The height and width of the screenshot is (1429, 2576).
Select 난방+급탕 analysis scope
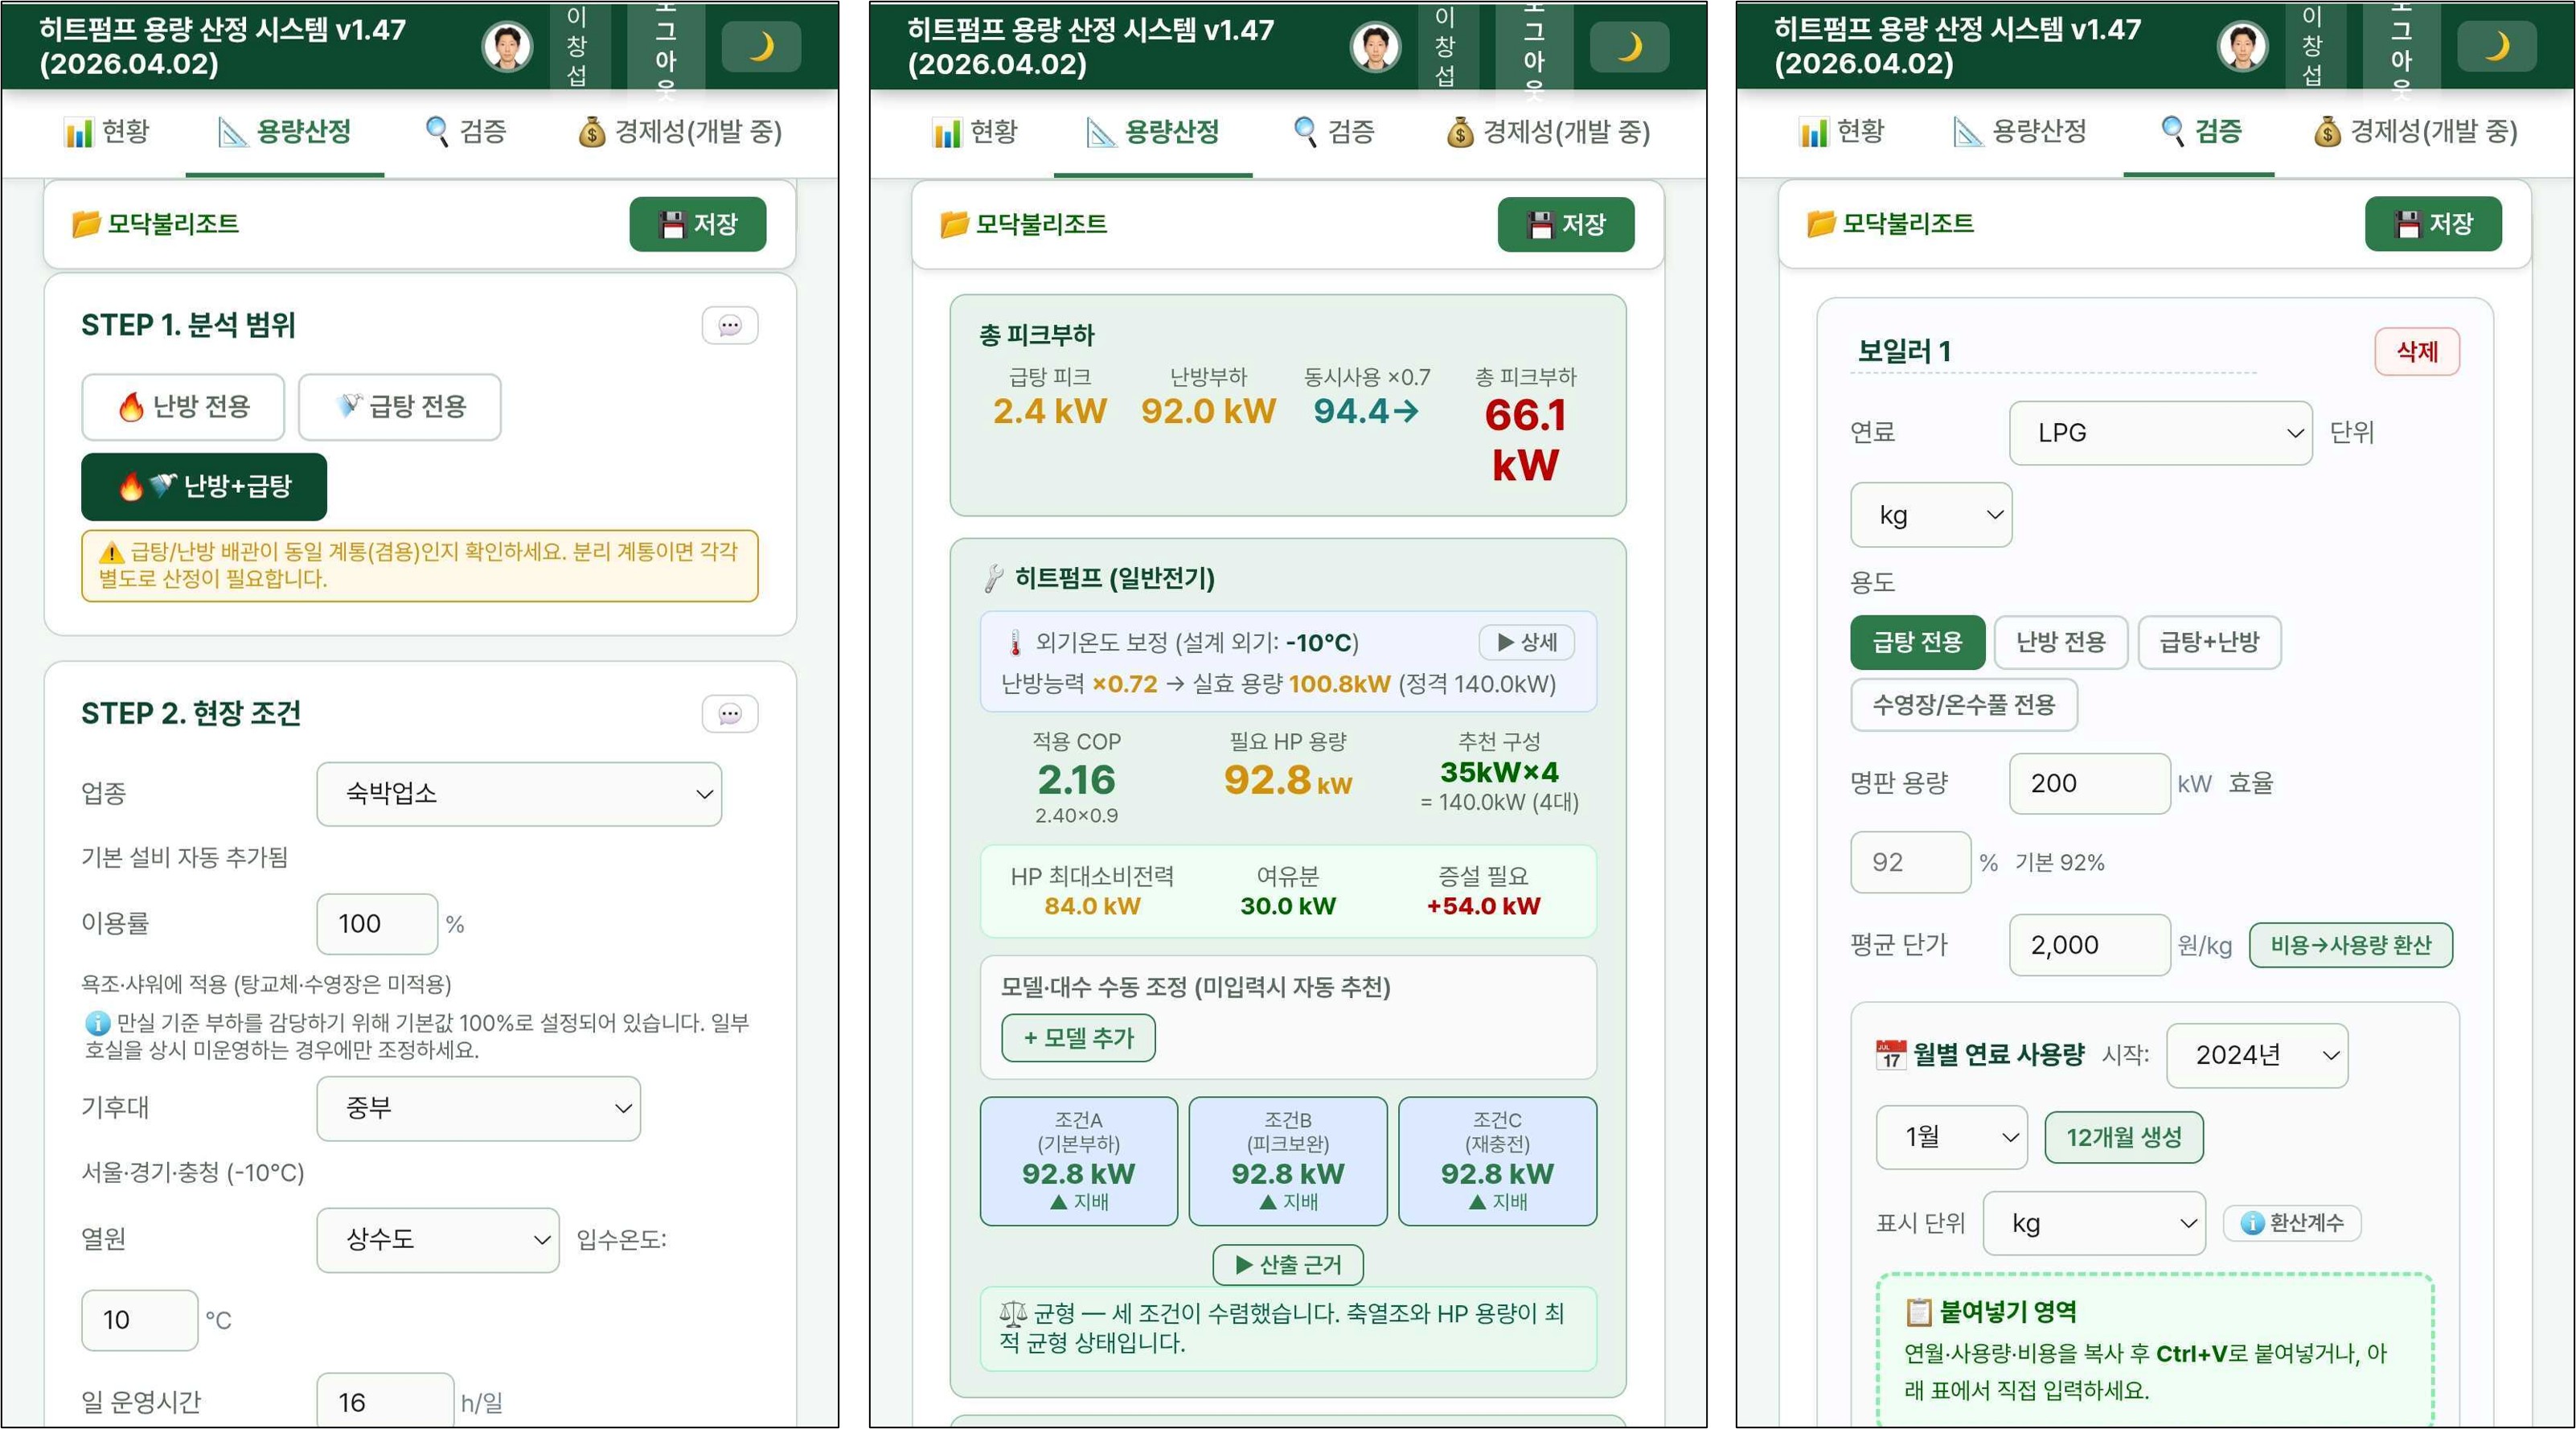pyautogui.click(x=204, y=487)
